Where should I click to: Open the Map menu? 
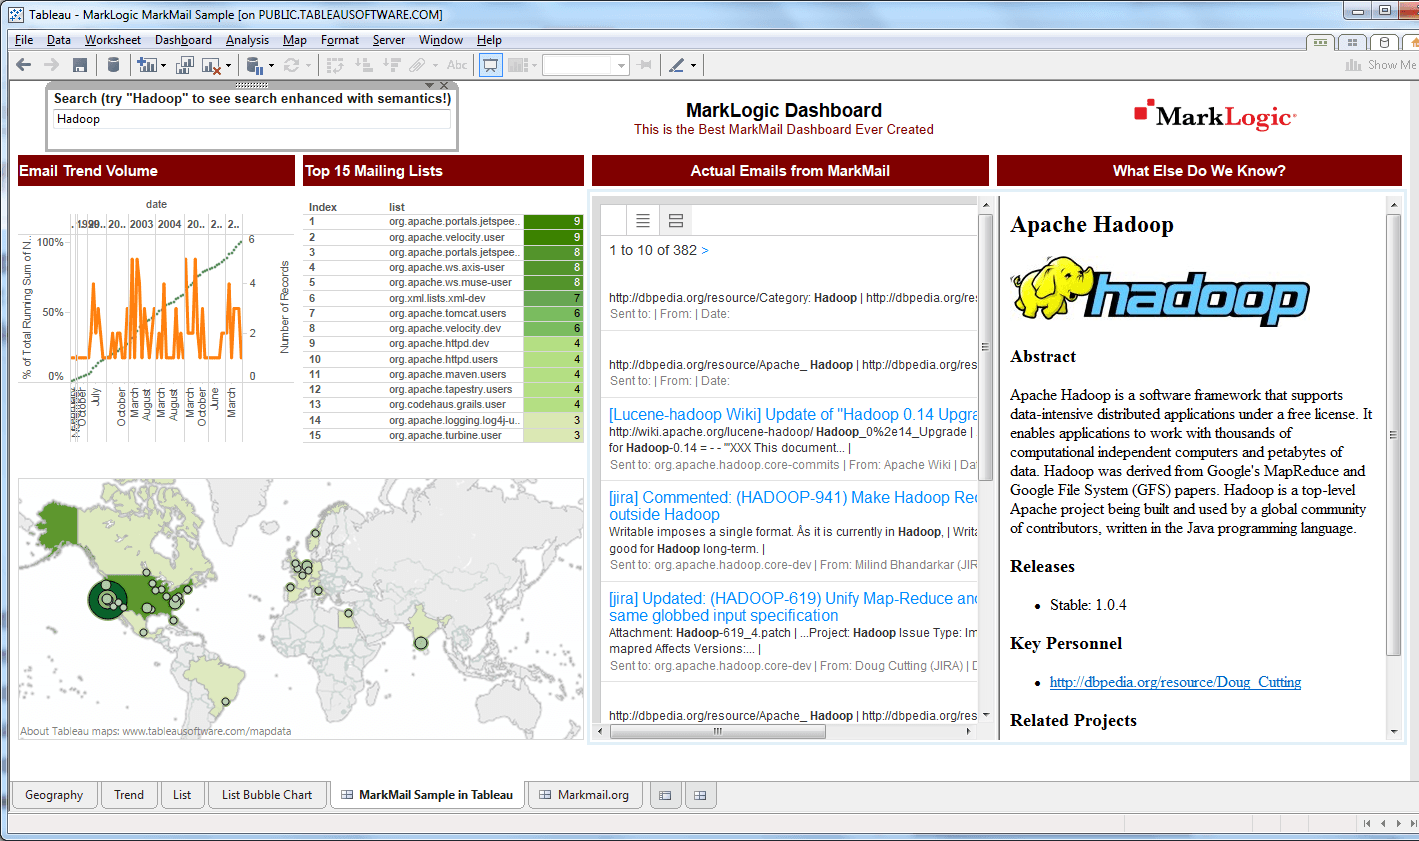coord(295,40)
